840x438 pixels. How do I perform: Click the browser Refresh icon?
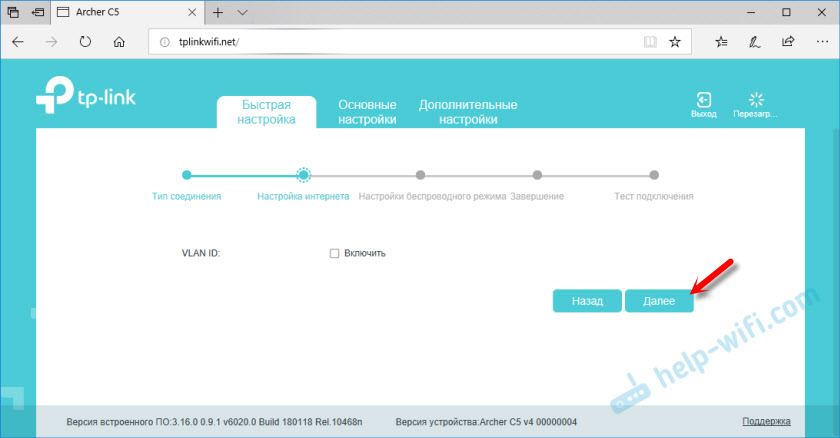click(x=85, y=42)
